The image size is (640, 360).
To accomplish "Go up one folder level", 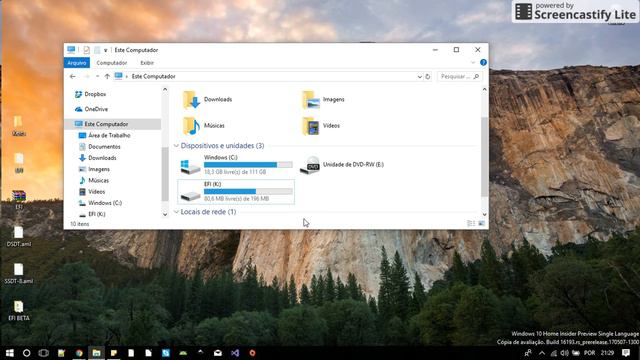I will pos(107,76).
